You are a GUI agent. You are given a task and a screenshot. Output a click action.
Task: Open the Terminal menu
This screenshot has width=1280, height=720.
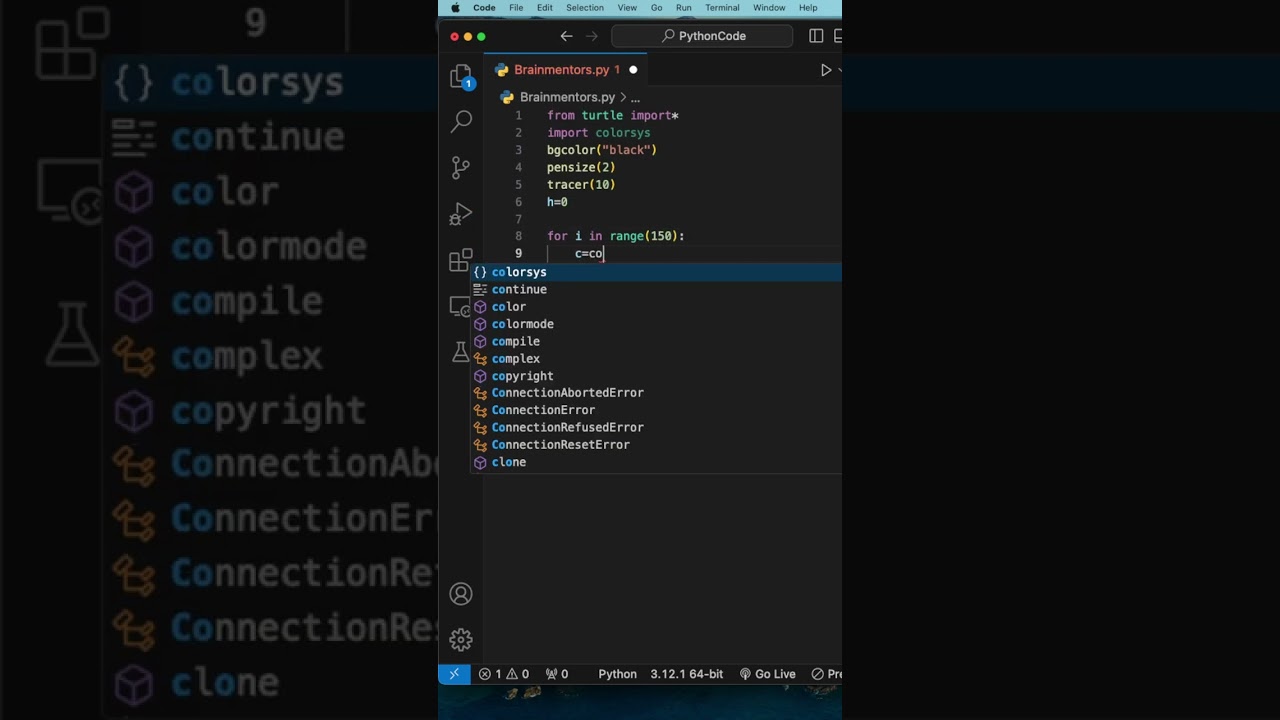pos(722,8)
